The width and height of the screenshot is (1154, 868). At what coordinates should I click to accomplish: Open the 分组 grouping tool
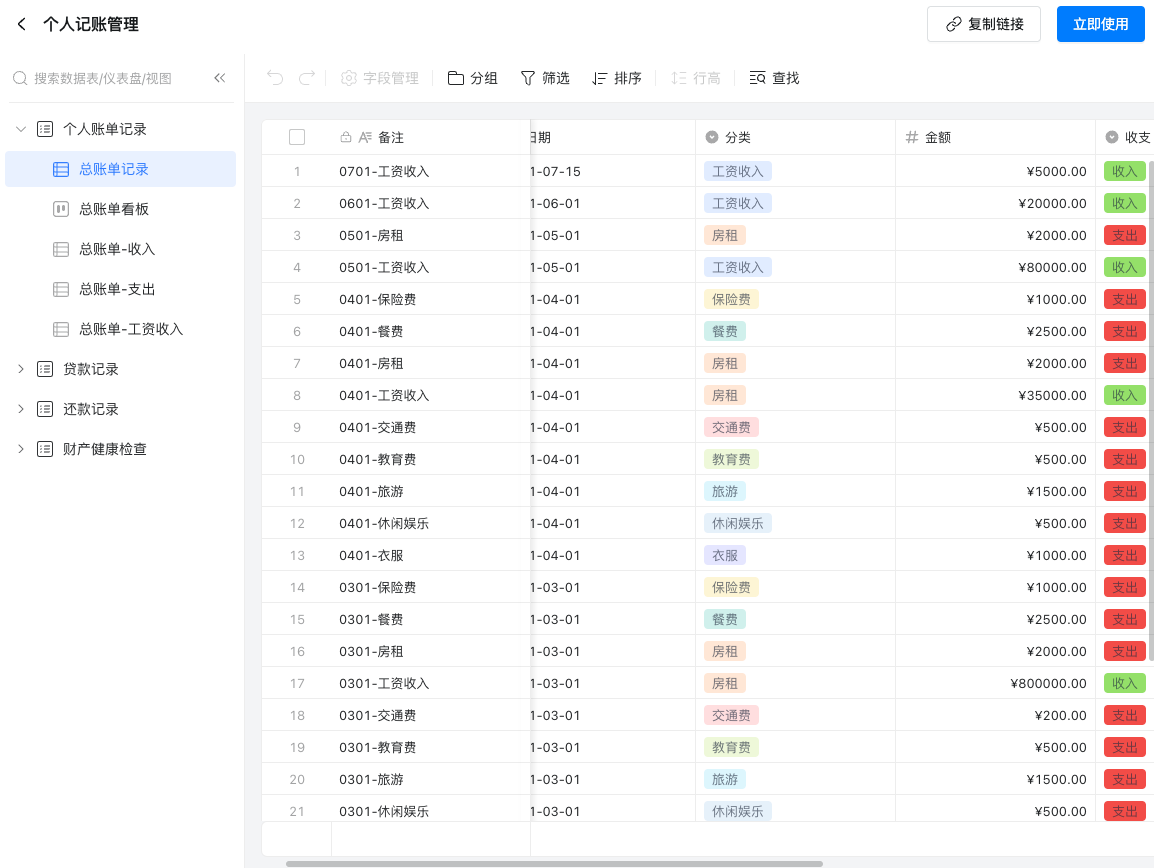tap(471, 77)
